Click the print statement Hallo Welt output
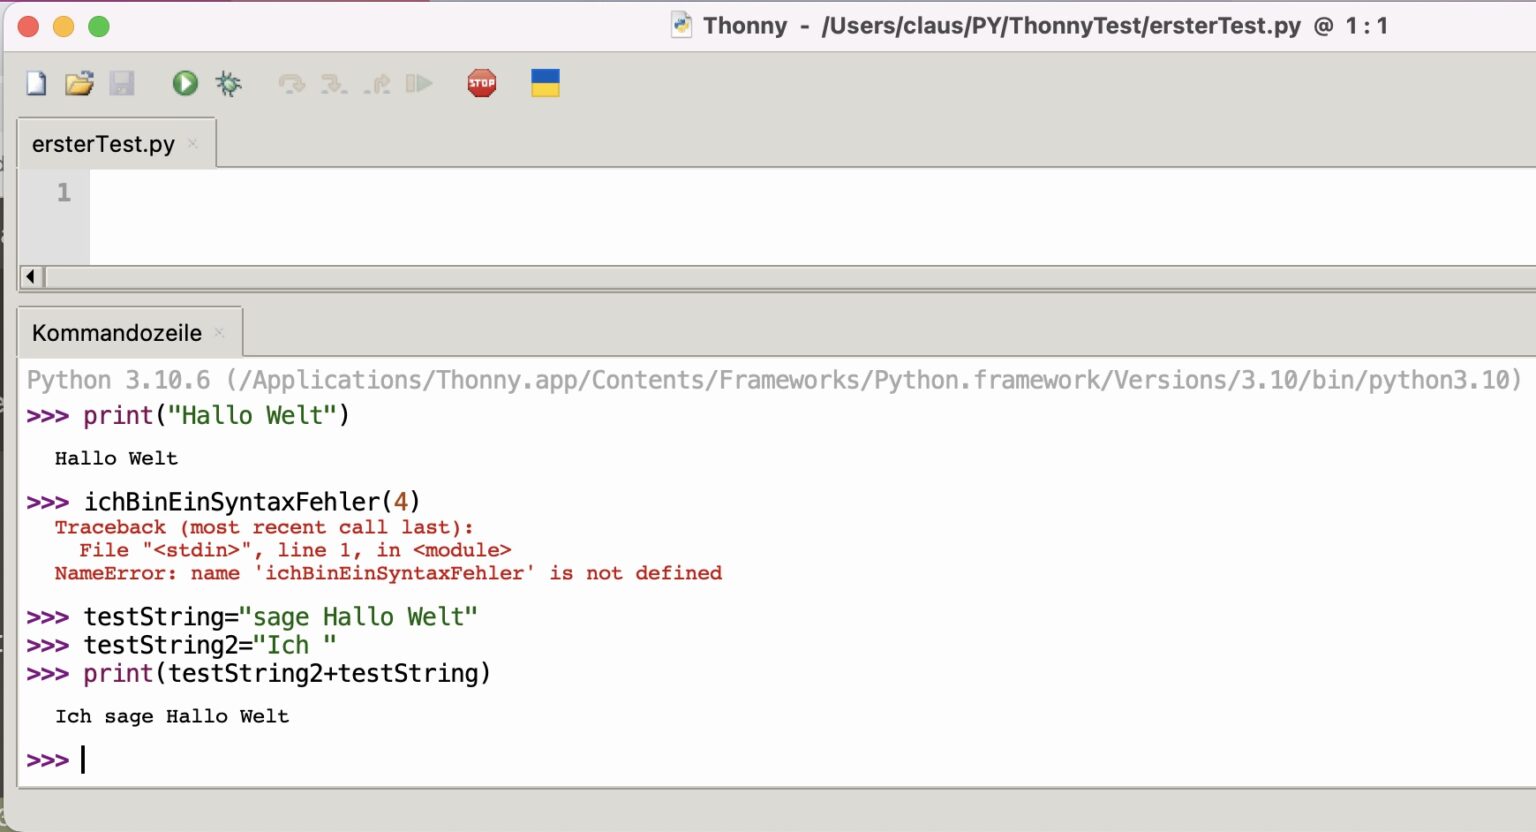1536x832 pixels. [x=117, y=458]
